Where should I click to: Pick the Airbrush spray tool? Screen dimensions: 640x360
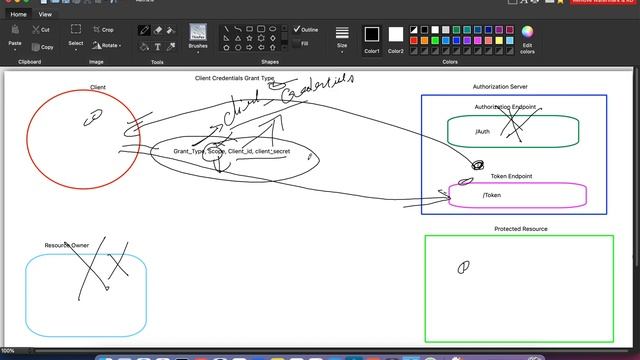click(x=171, y=30)
